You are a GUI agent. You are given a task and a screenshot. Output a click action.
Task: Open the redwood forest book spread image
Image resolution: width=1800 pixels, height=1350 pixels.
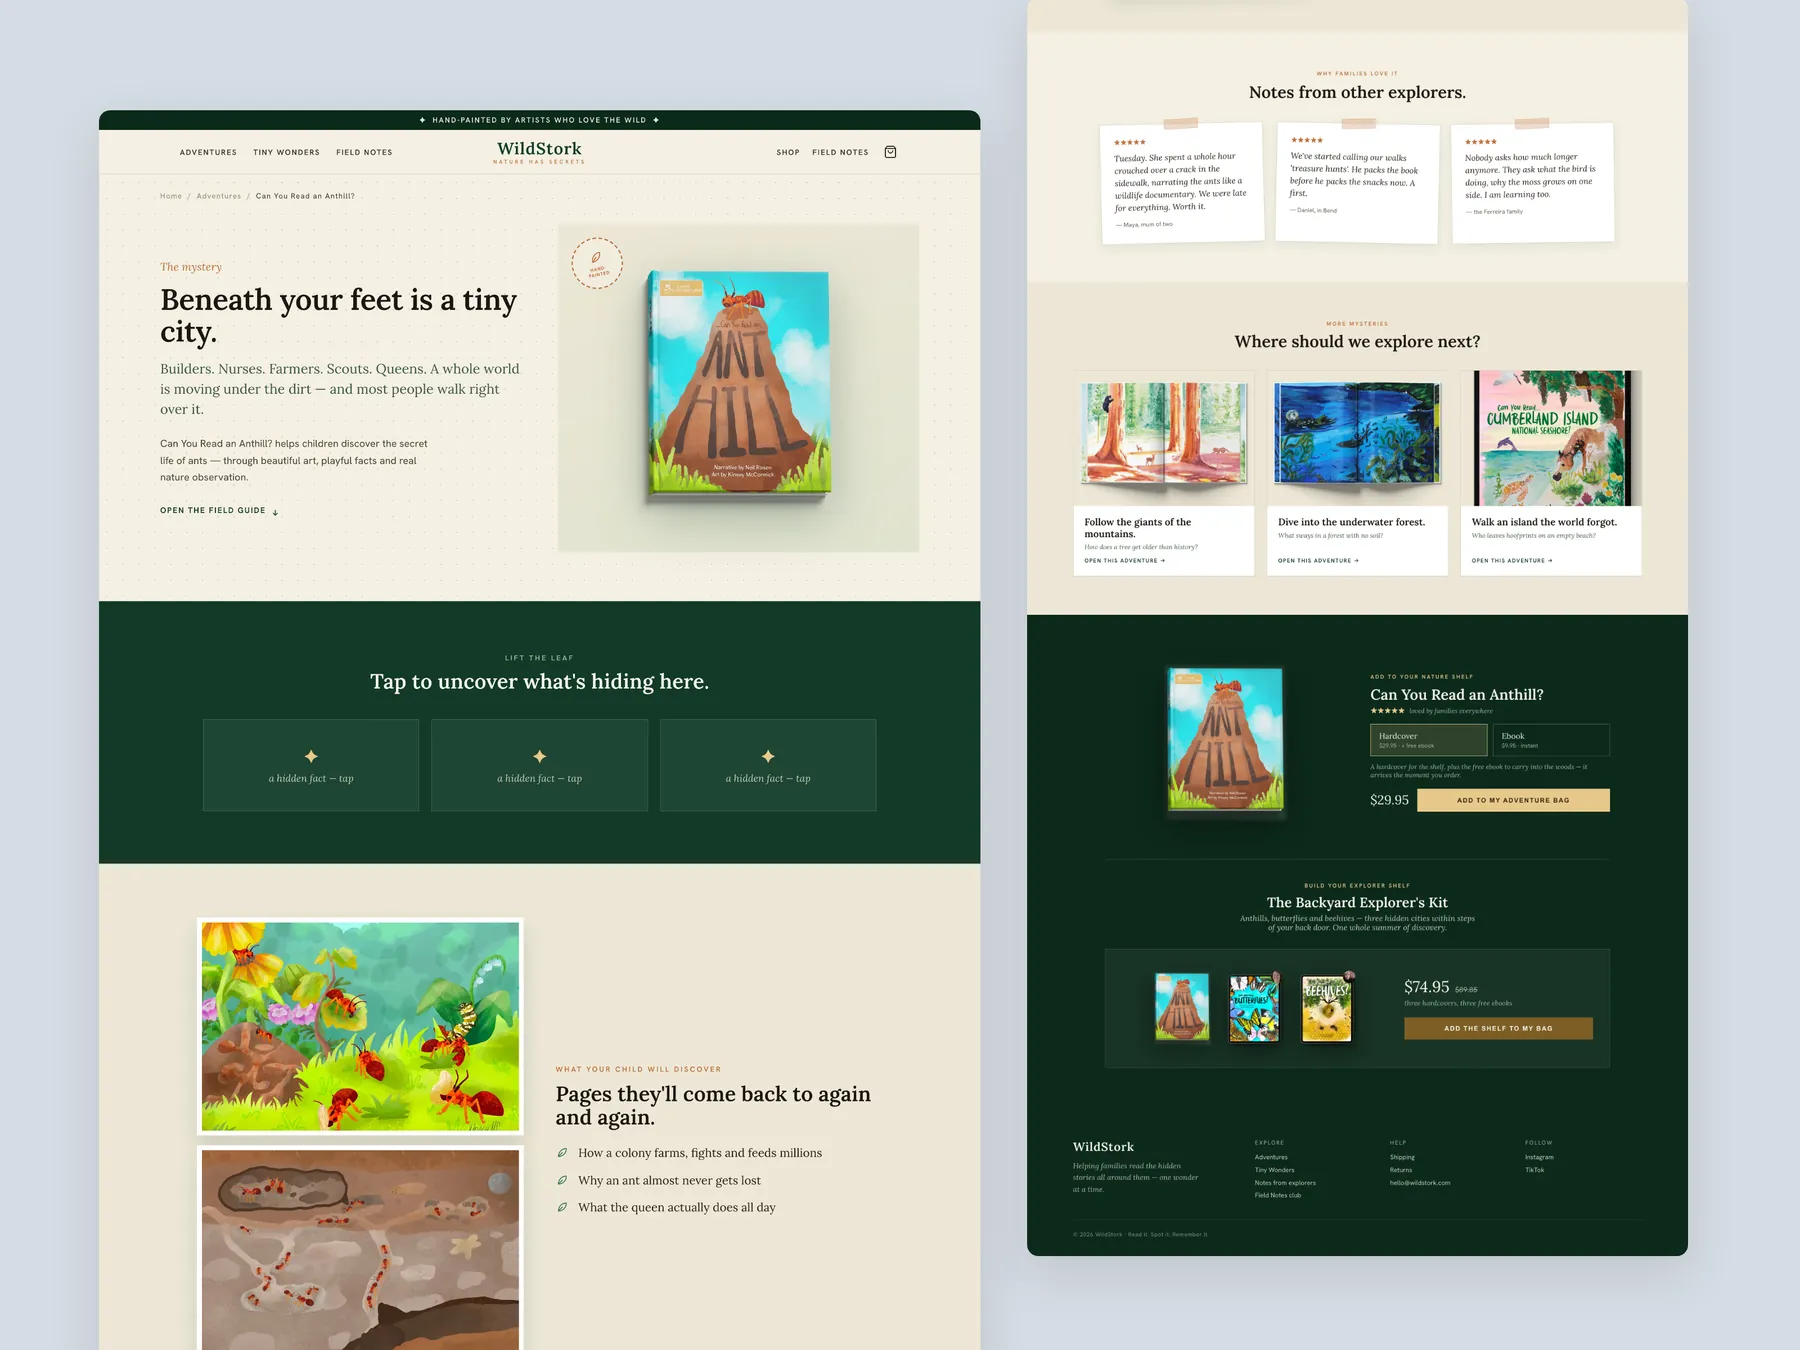(1164, 438)
